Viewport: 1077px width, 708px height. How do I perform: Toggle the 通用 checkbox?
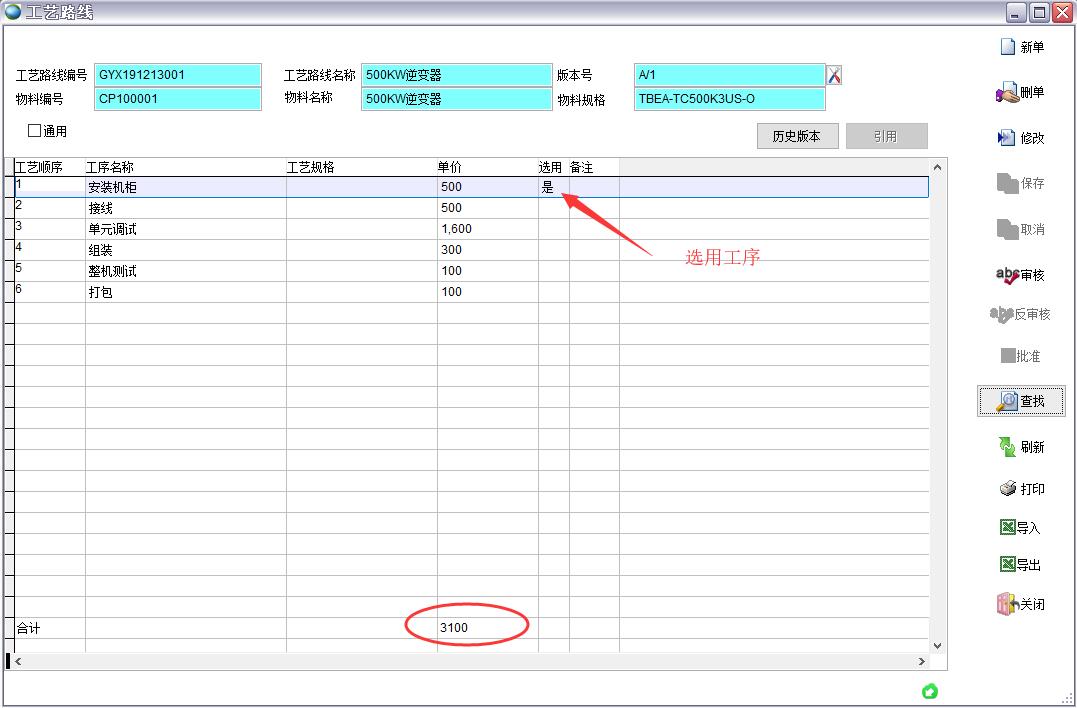35,131
